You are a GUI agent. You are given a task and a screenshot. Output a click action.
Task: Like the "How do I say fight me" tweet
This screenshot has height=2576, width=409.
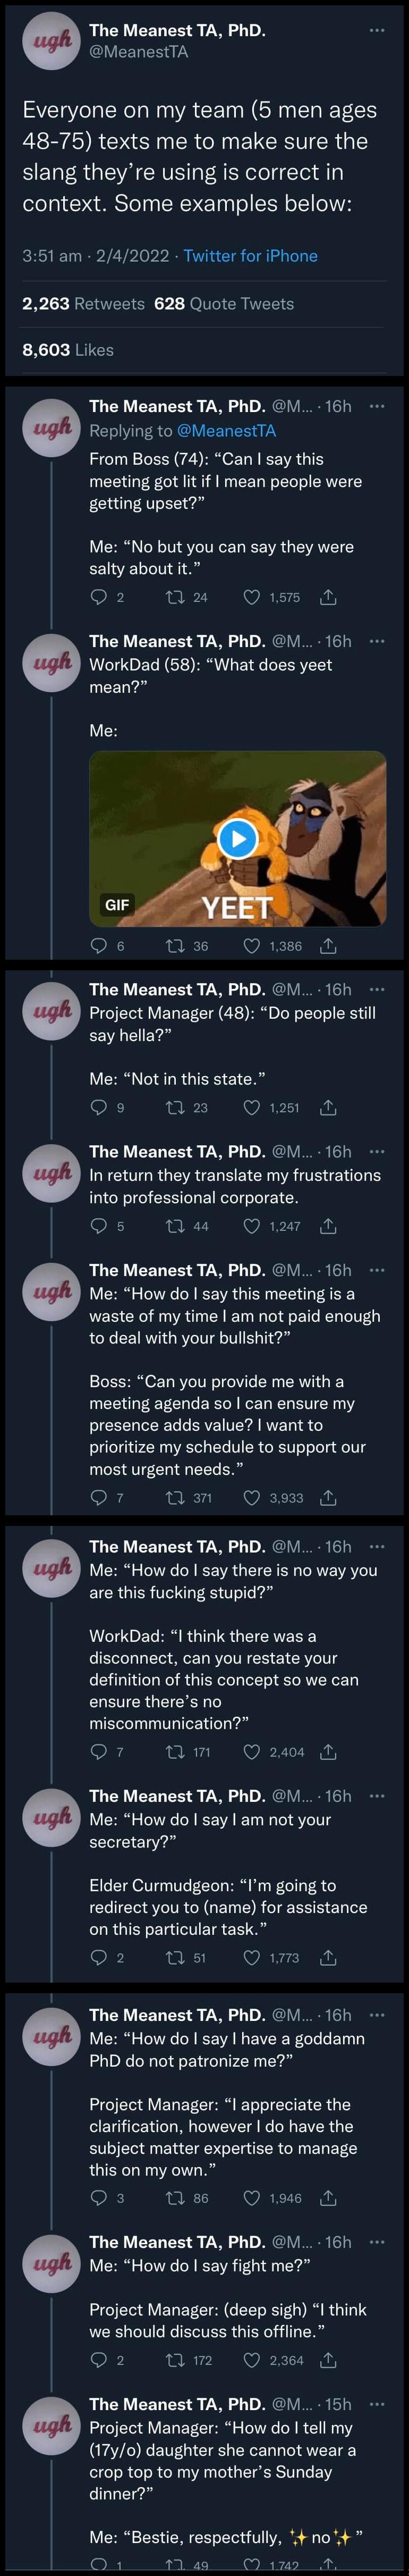(252, 2359)
